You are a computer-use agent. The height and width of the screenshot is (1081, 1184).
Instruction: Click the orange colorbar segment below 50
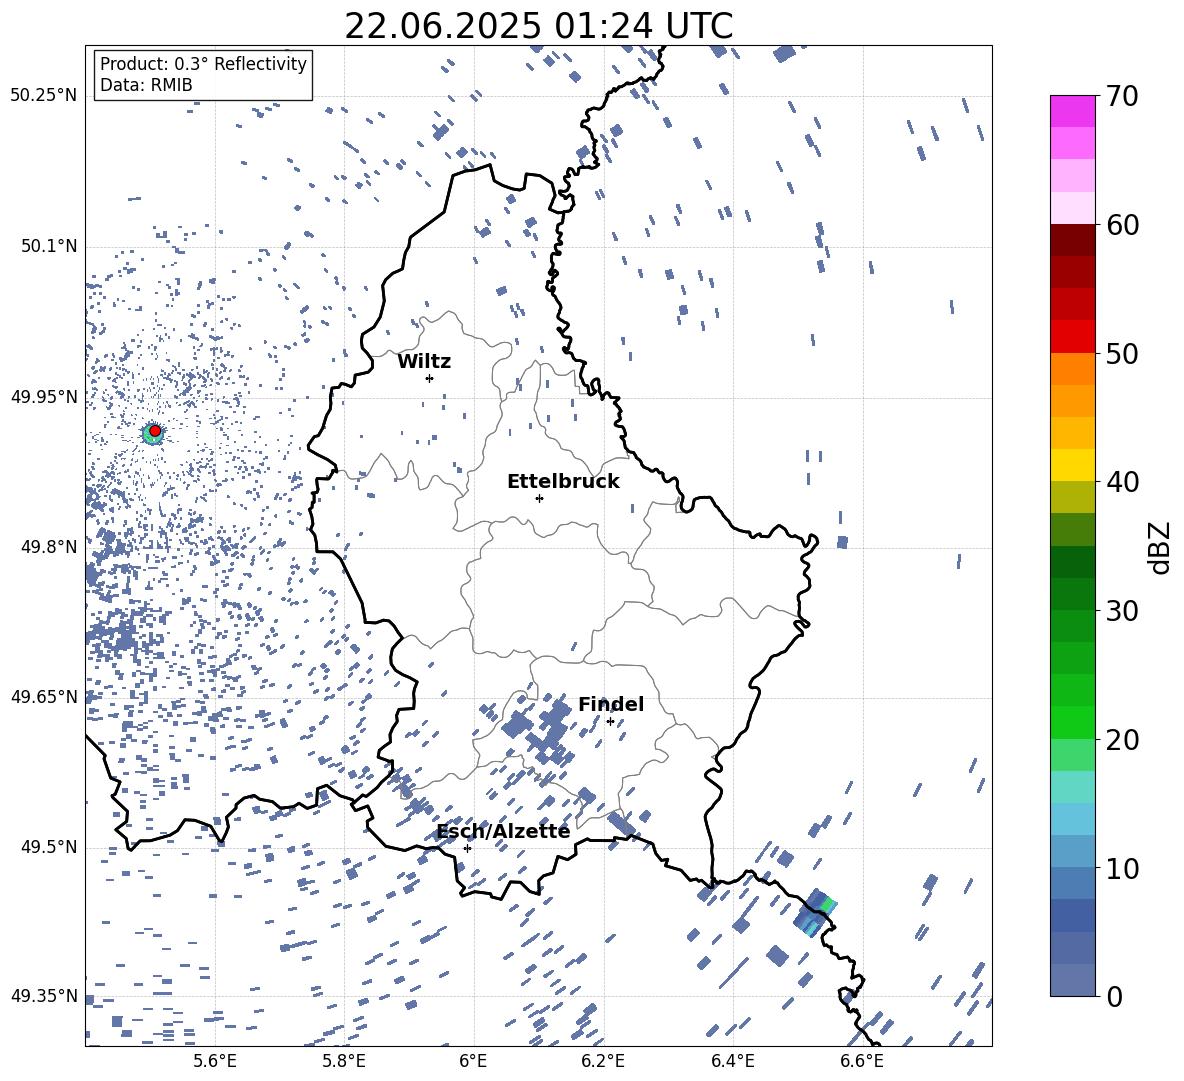1073,369
